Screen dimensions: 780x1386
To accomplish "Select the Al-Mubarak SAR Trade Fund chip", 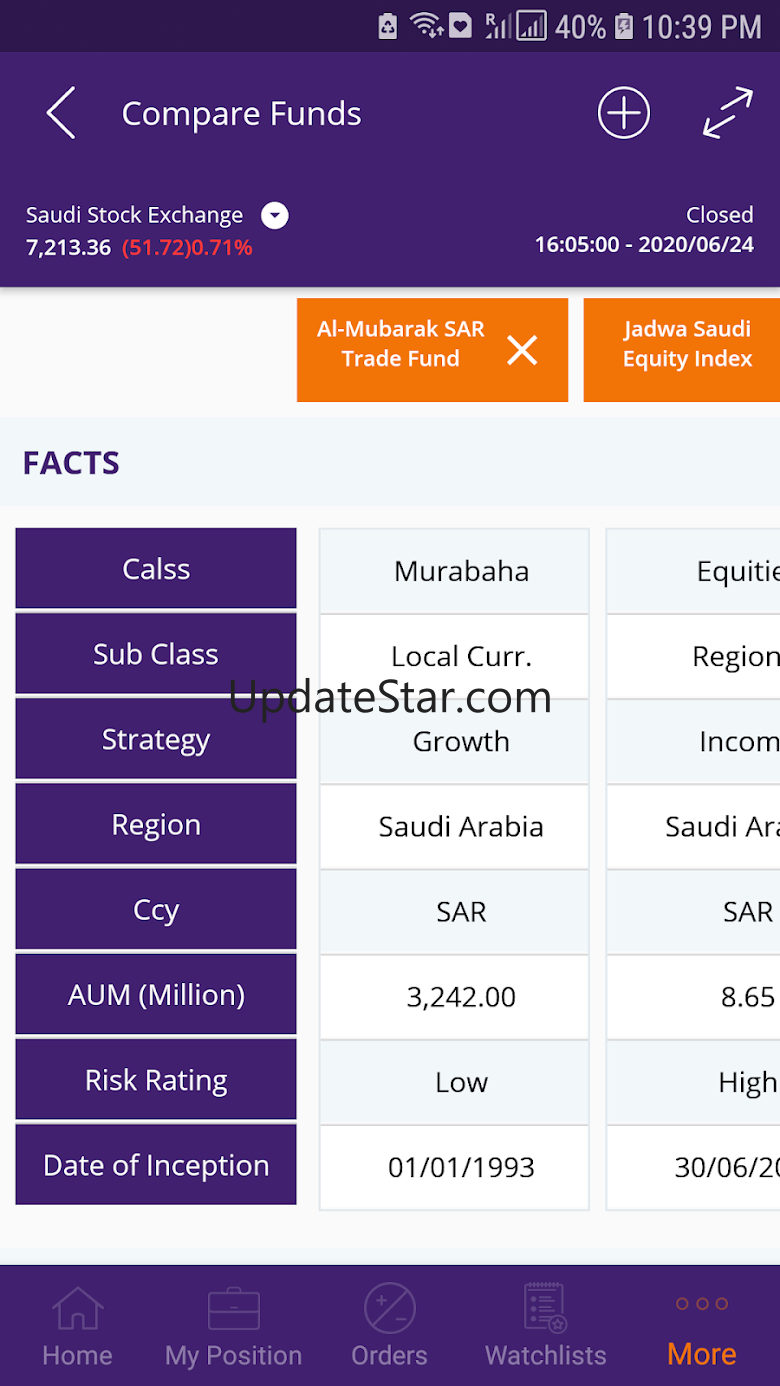I will pos(432,350).
